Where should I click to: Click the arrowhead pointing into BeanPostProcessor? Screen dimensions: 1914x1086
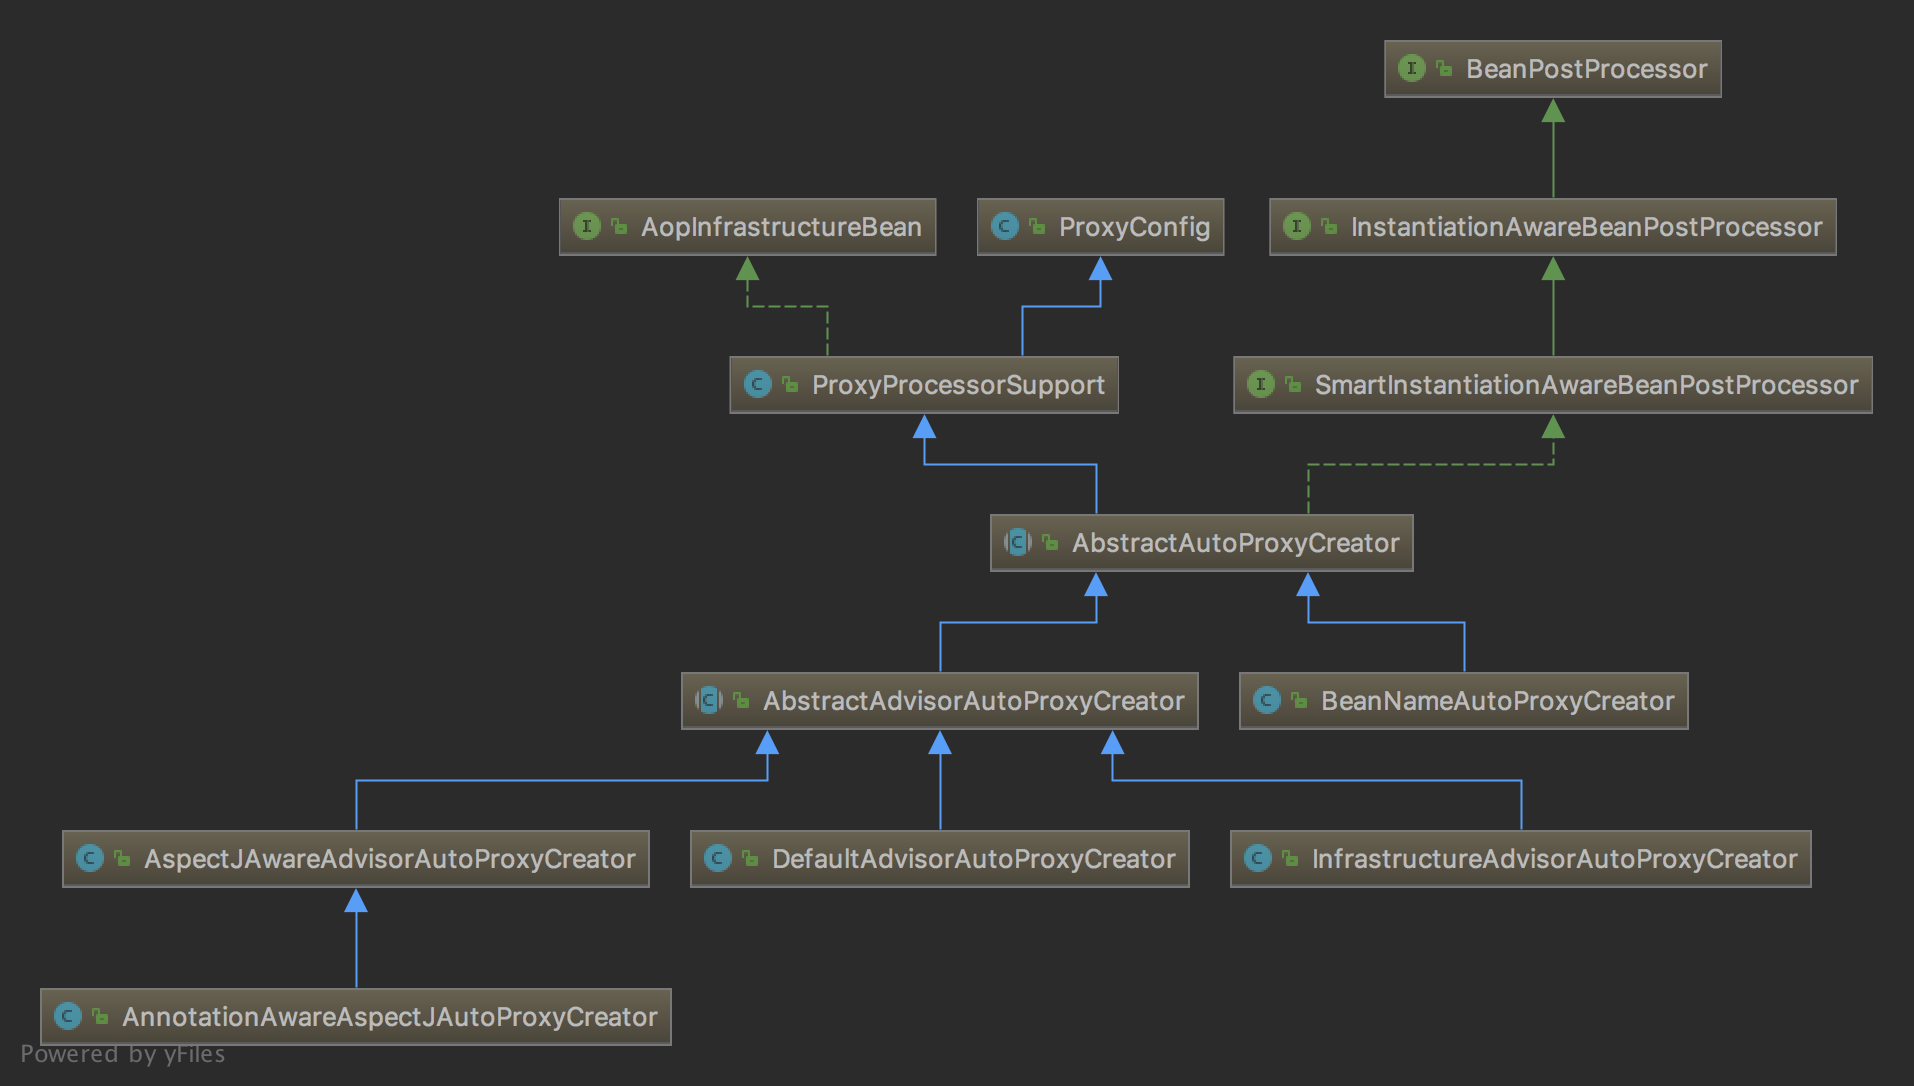coord(1553,111)
